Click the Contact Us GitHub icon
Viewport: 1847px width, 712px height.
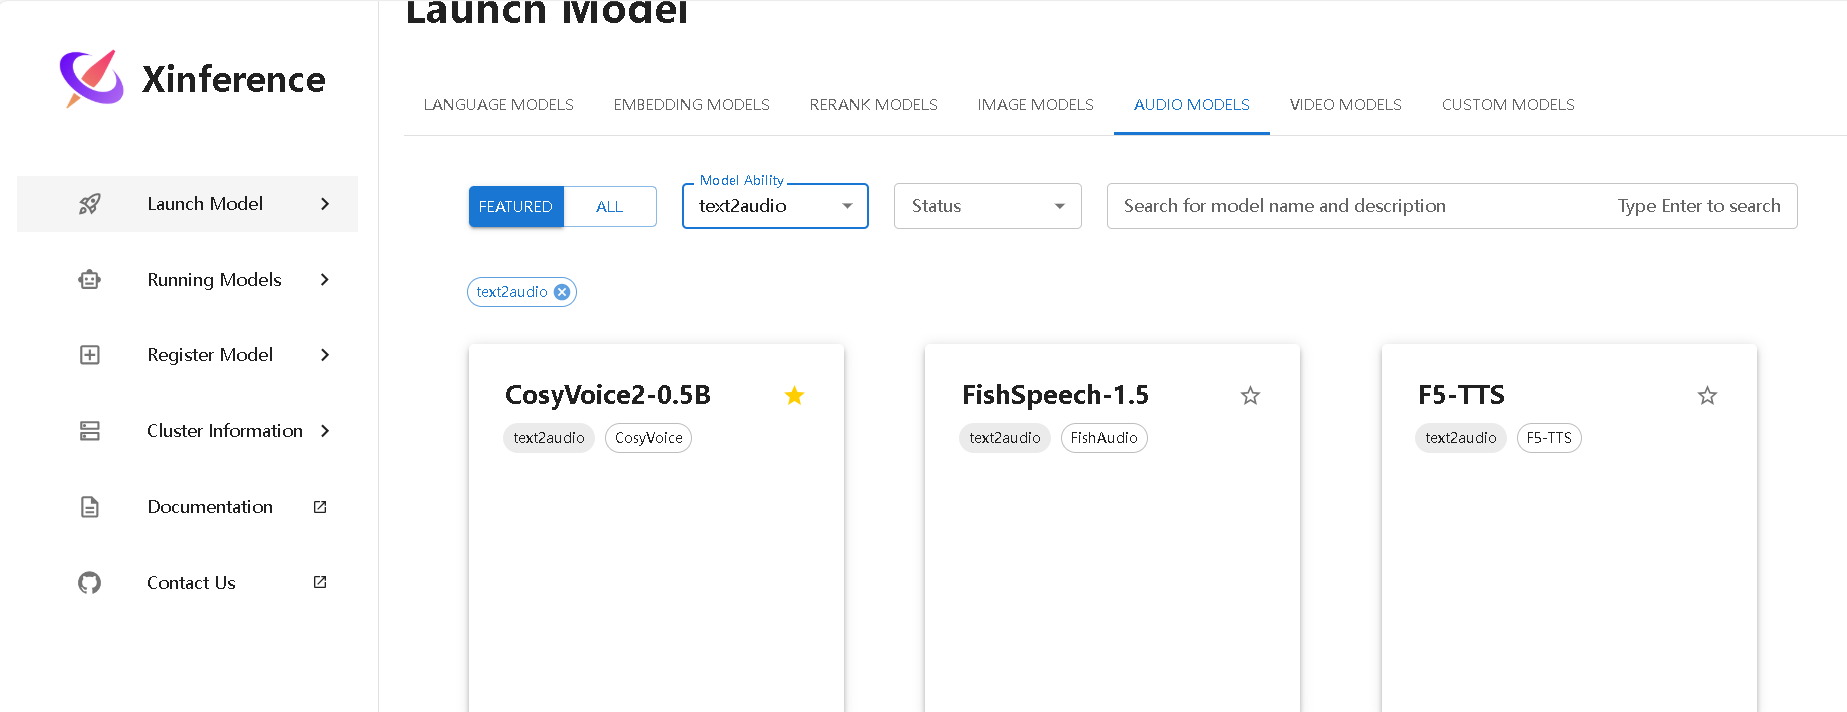tap(90, 583)
